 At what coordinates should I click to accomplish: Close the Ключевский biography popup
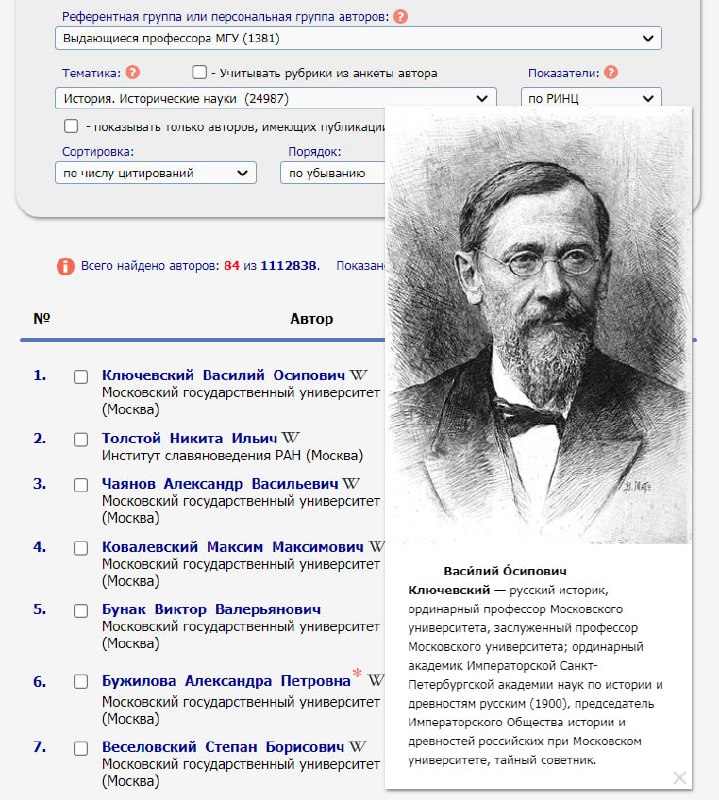680,778
